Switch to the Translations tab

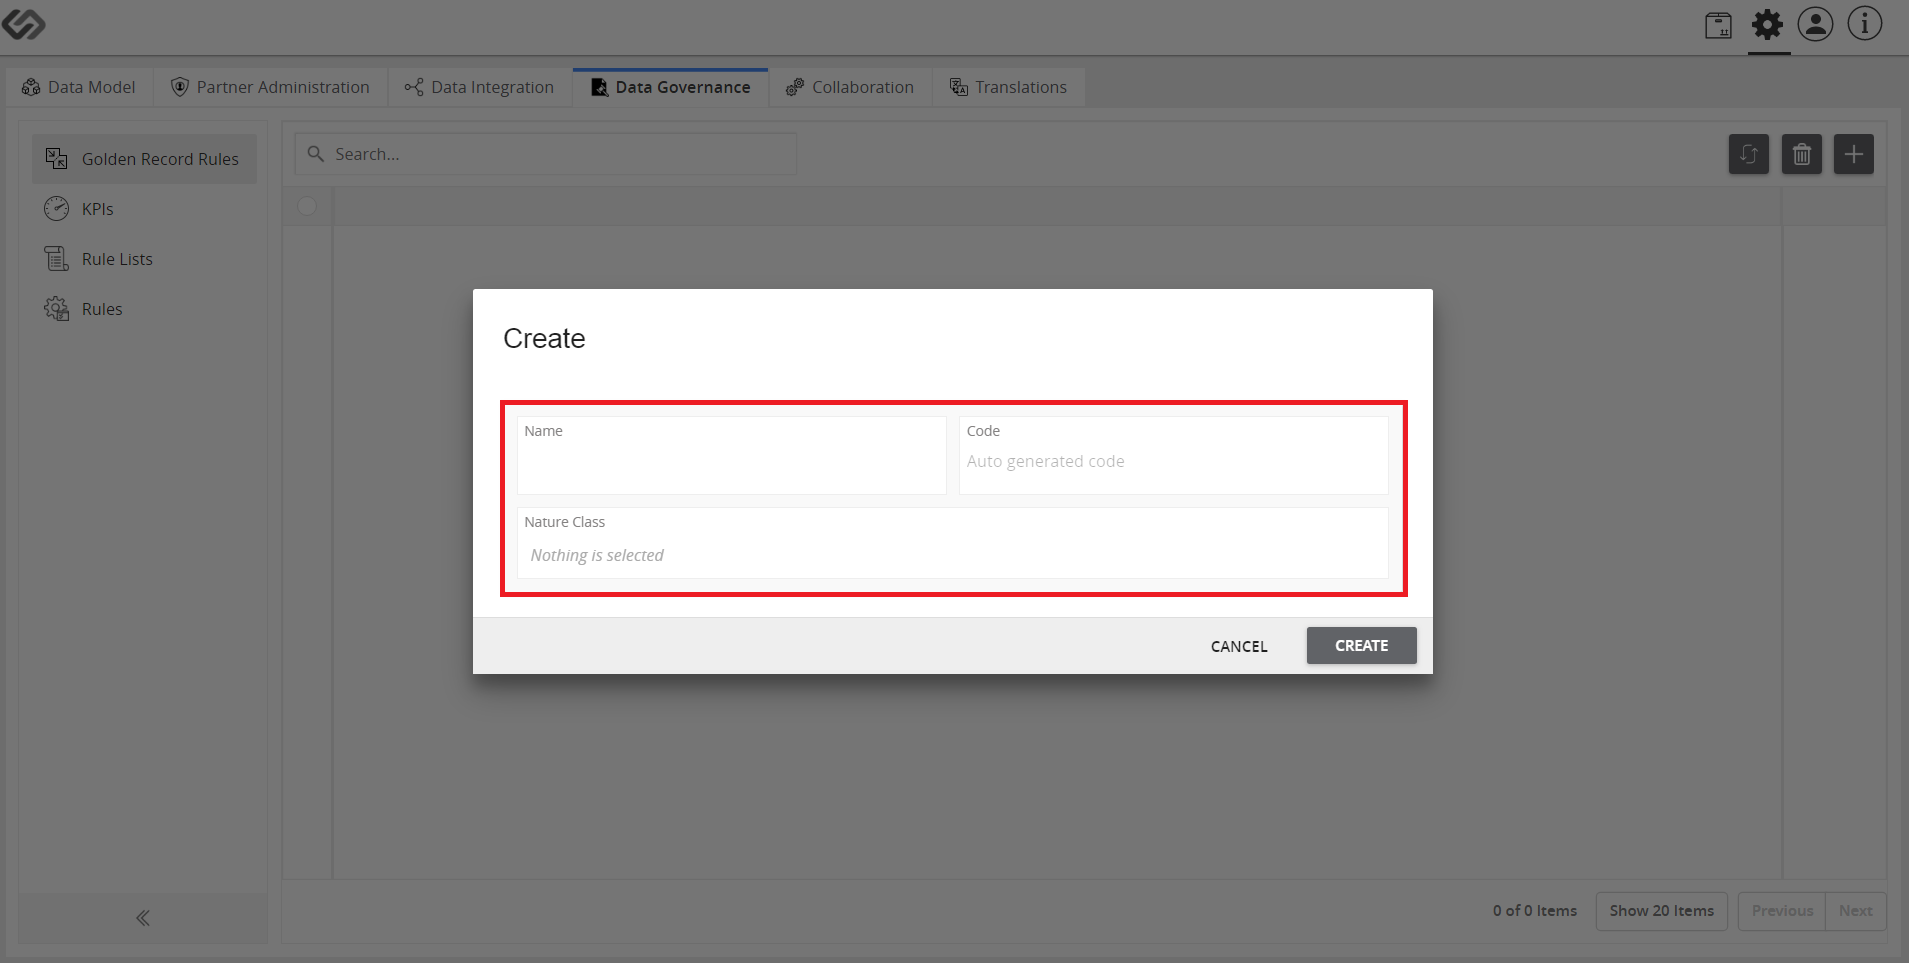pyautogui.click(x=1008, y=87)
